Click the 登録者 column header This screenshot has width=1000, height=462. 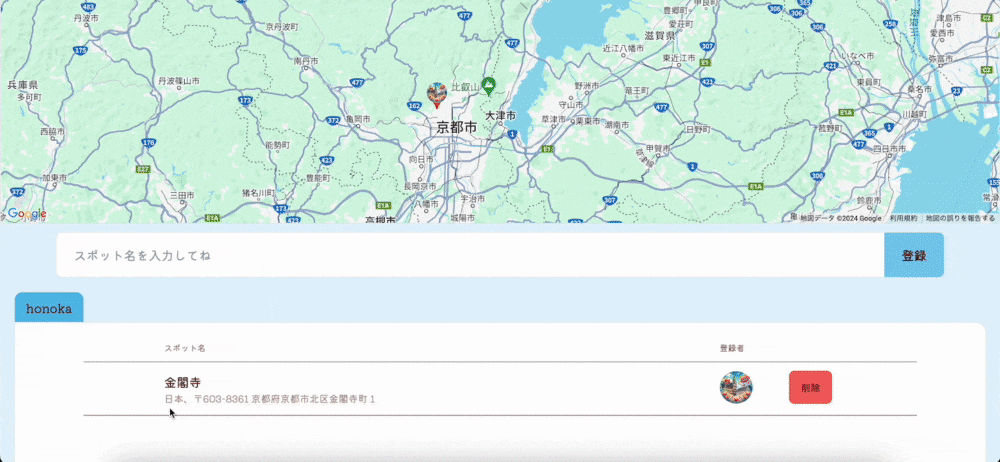[x=732, y=348]
